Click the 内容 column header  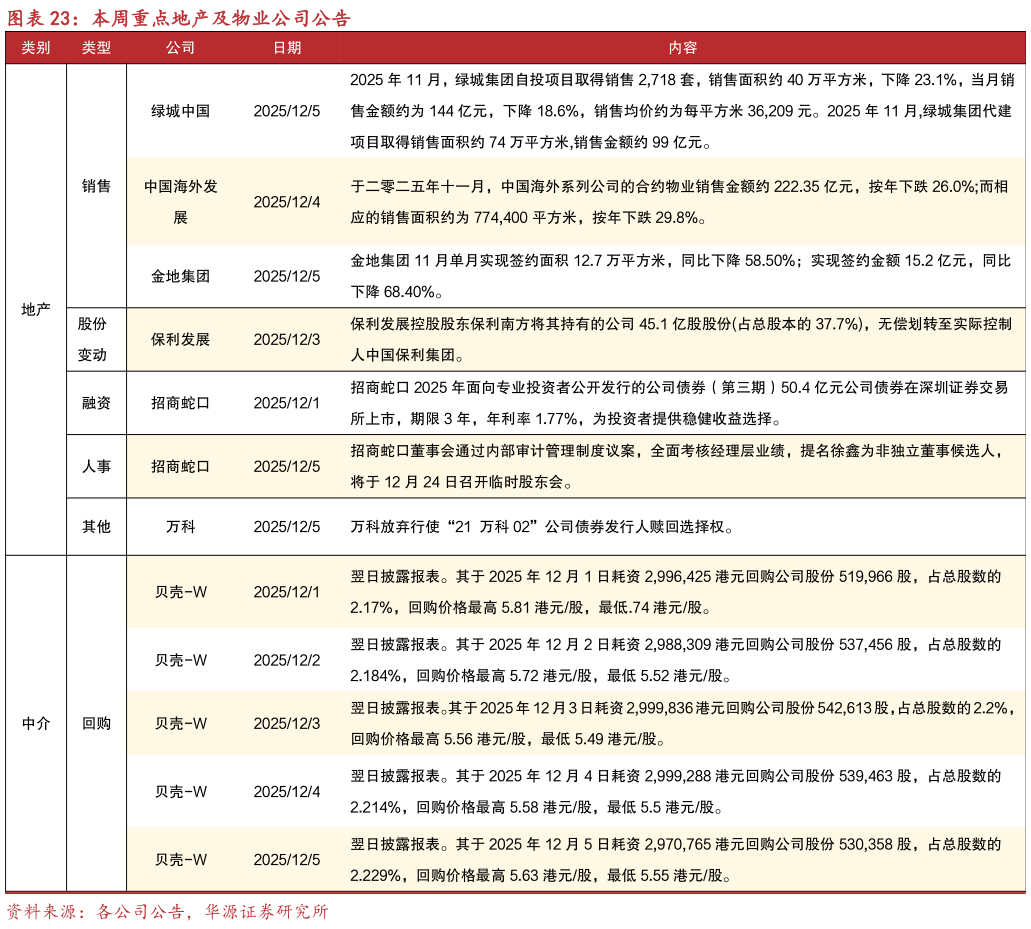[x=683, y=47]
